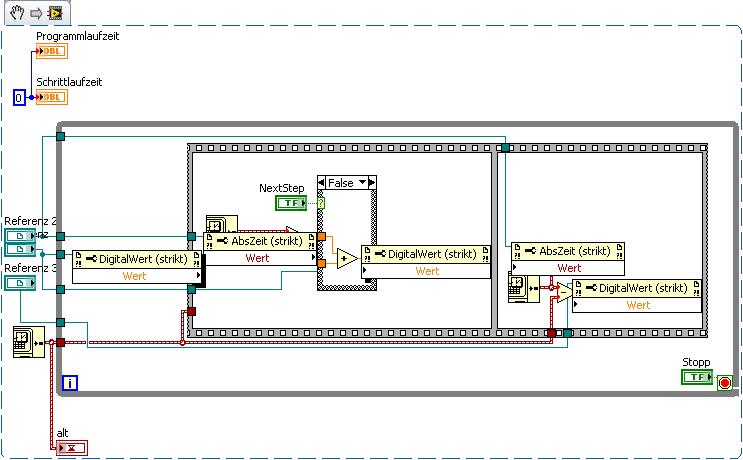This screenshot has height=460, width=743.
Task: Click the red loop stop condition terminal
Action: 725,383
